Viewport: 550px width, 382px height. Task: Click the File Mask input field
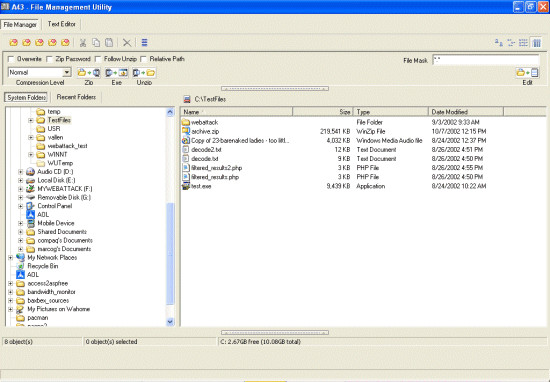click(x=486, y=60)
